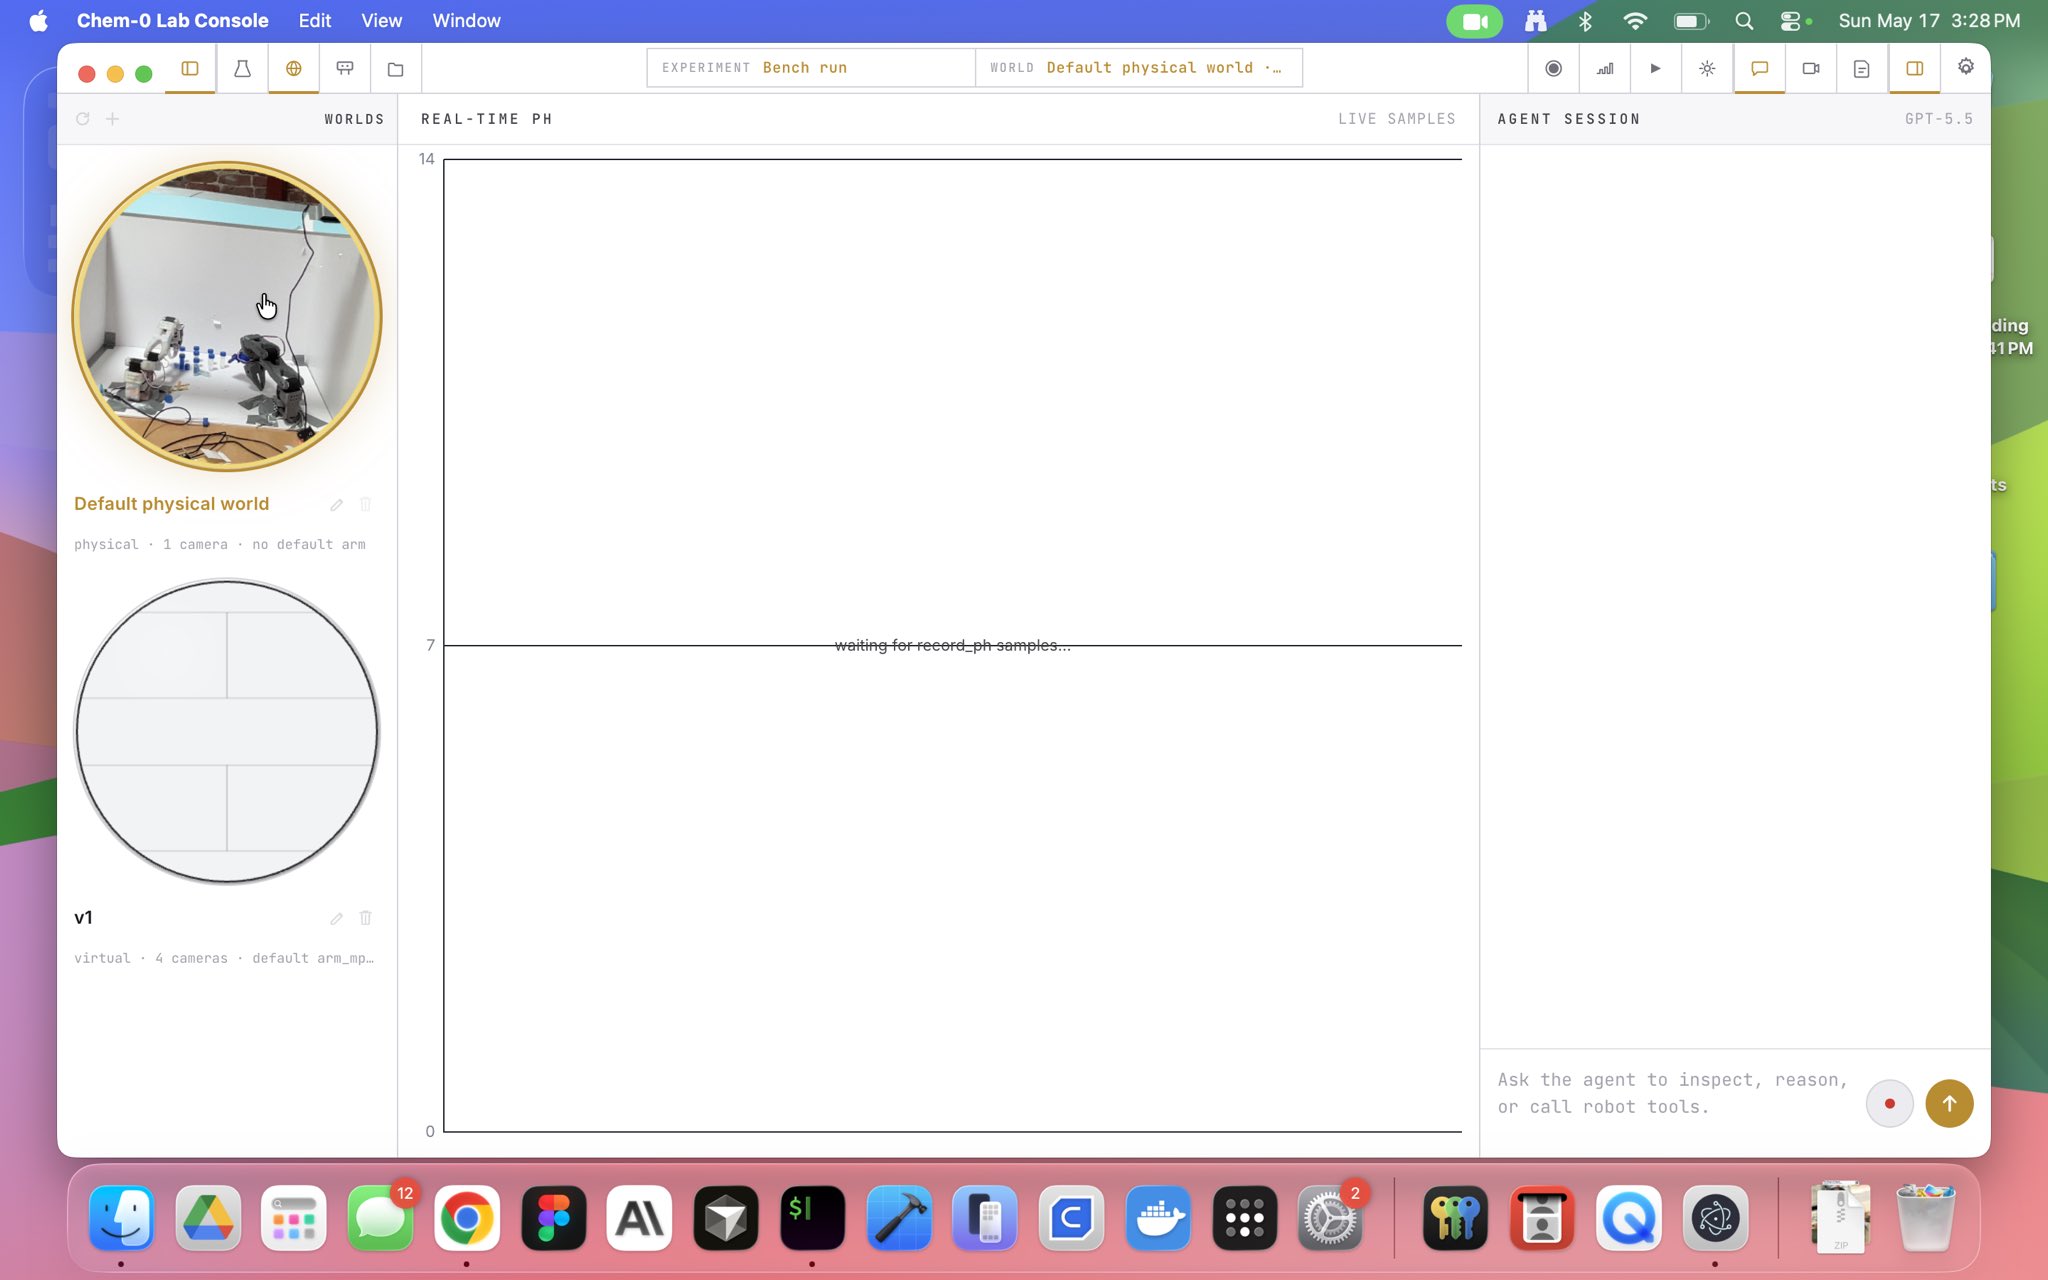Open Spotlight search in menu bar
This screenshot has width=2048, height=1280.
click(x=1744, y=21)
